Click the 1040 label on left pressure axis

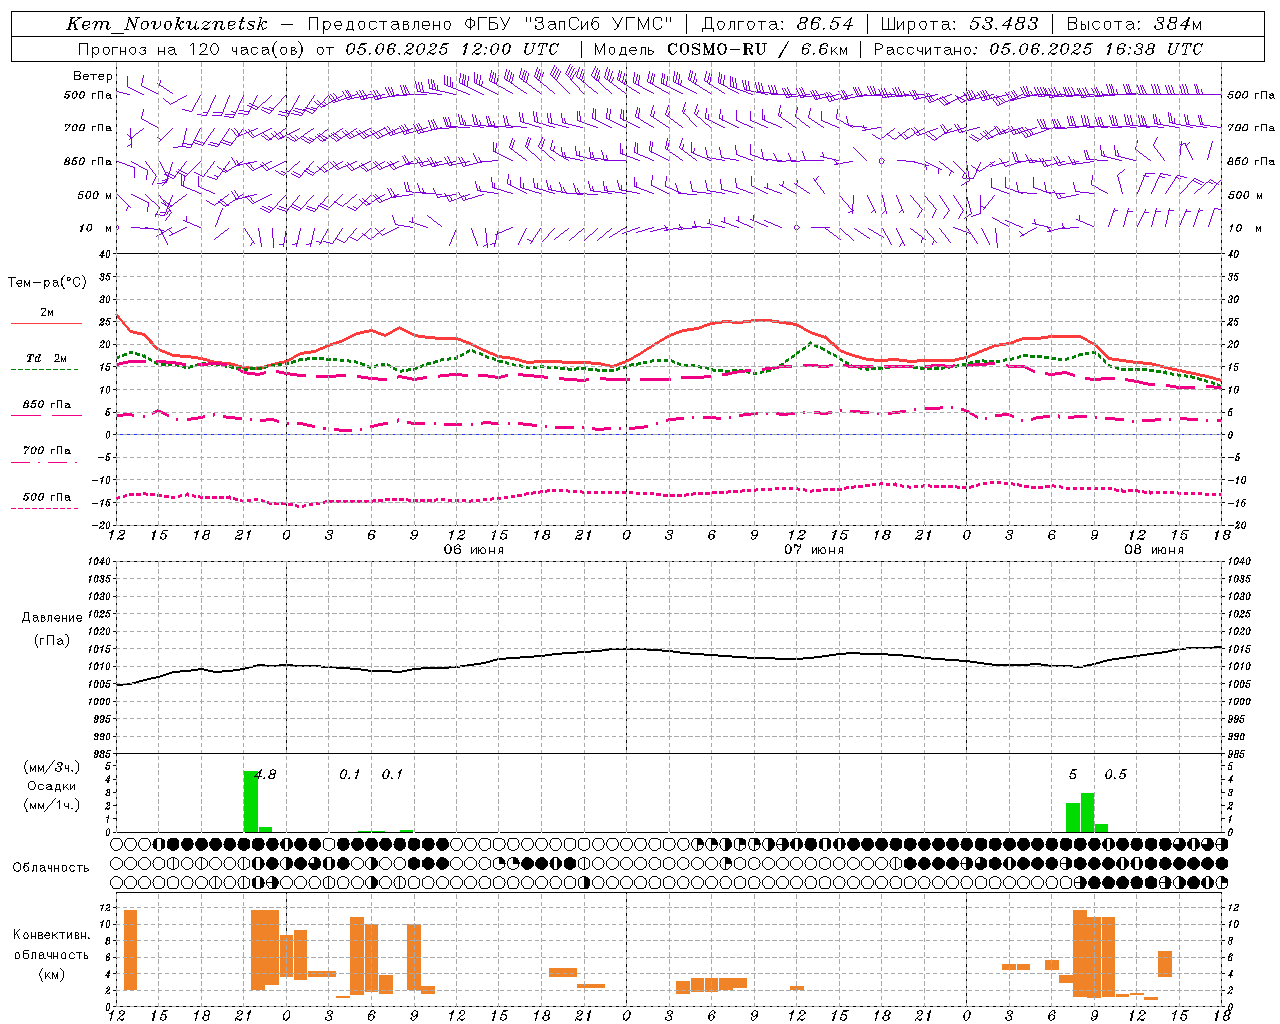click(x=97, y=561)
